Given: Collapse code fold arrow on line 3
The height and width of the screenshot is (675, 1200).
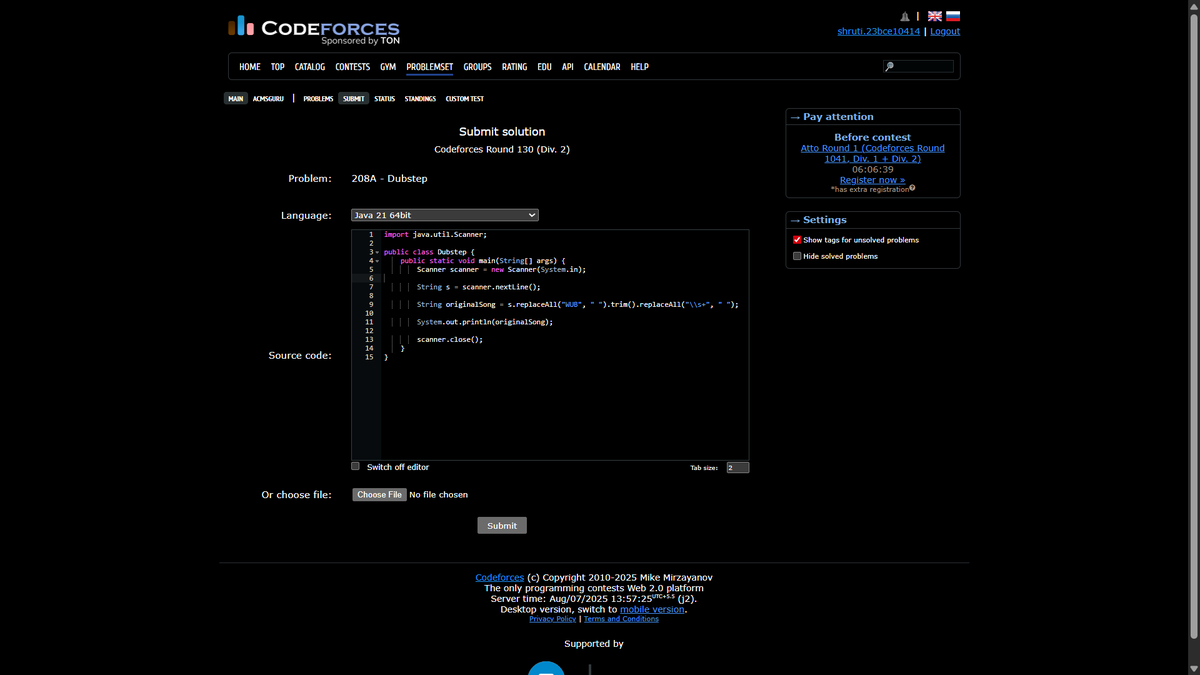Looking at the screenshot, I should [377, 252].
